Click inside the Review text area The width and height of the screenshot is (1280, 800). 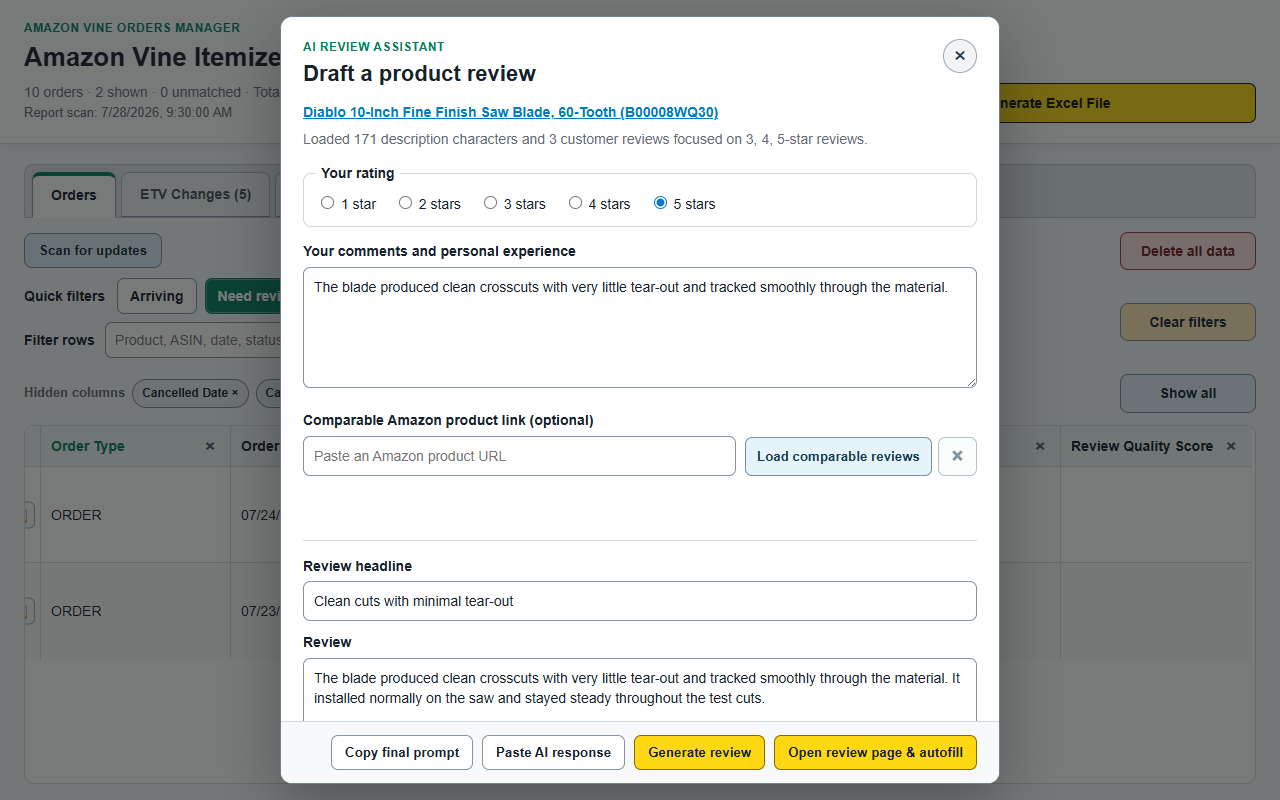[x=640, y=689]
